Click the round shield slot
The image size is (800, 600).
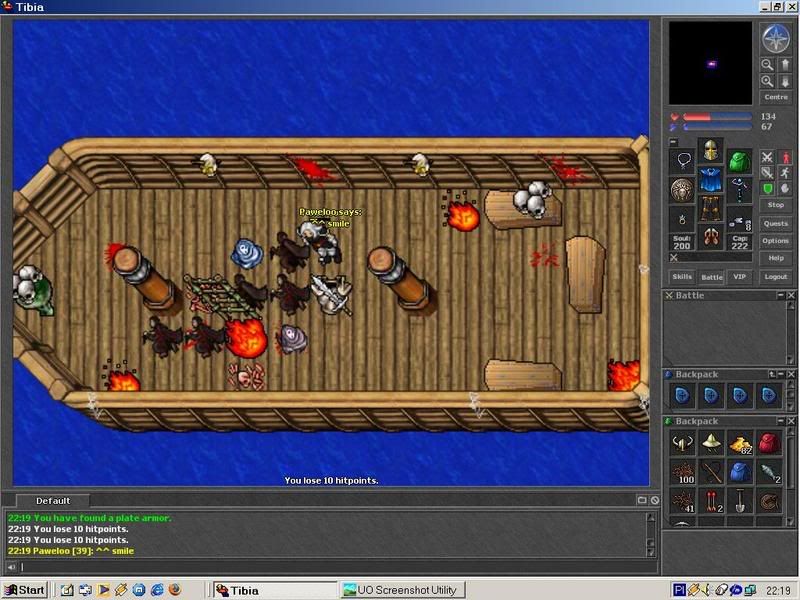[x=682, y=190]
